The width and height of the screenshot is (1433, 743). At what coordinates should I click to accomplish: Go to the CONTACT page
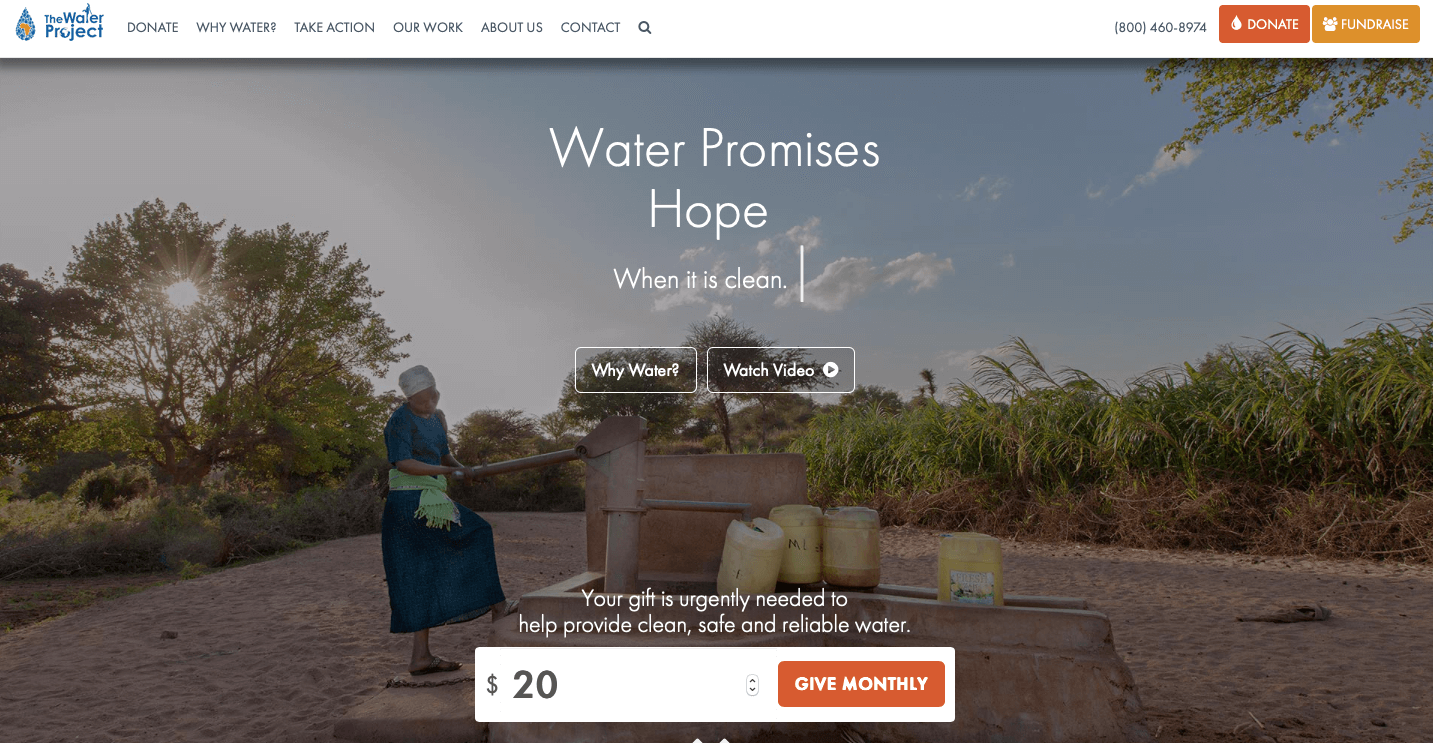pyautogui.click(x=590, y=28)
